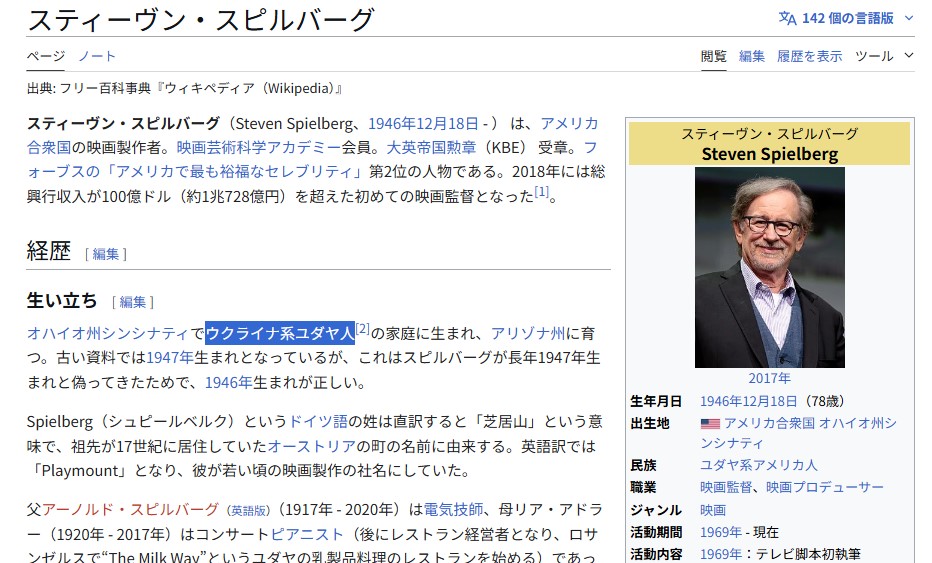This screenshot has width=932, height=563.
Task: Open 1969年 link in 活動期間 row
Action: point(721,532)
